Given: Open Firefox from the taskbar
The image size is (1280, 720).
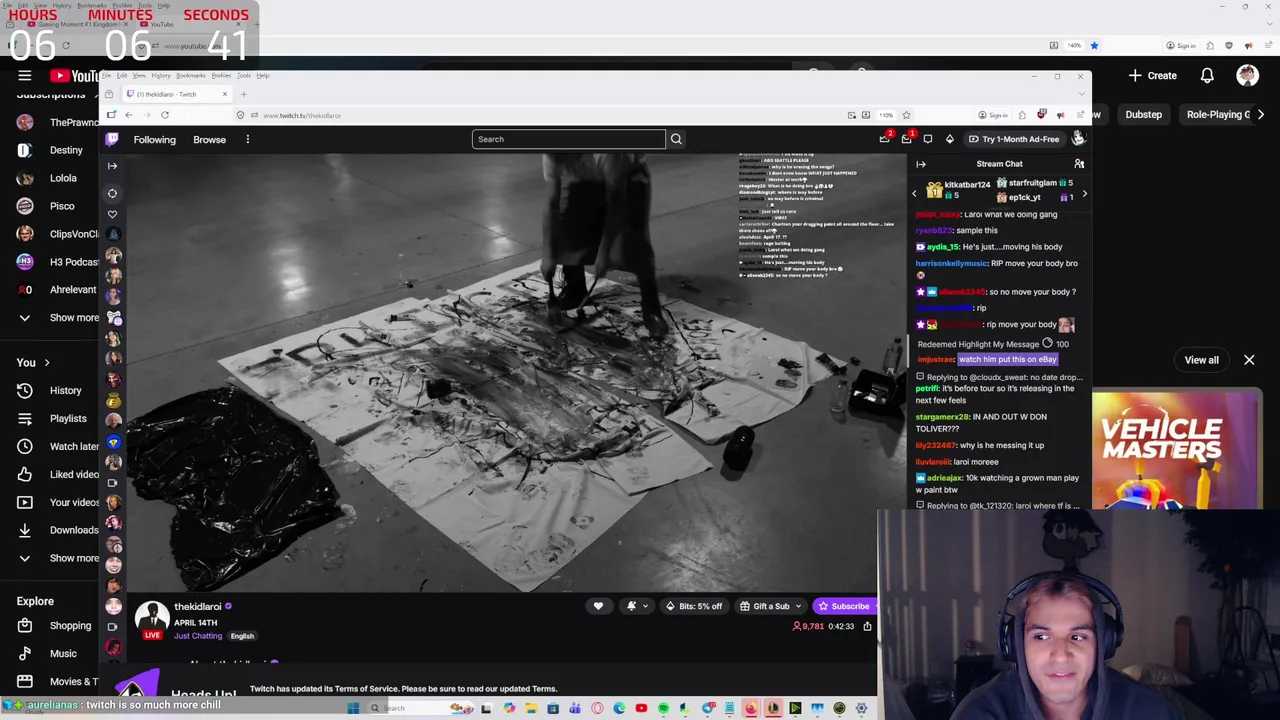Looking at the screenshot, I should tap(751, 708).
